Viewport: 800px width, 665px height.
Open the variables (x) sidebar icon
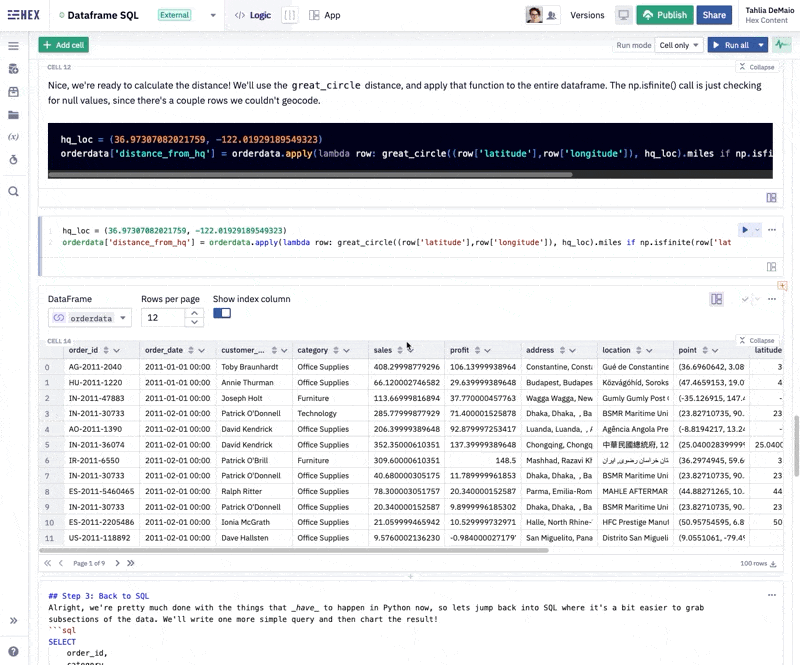pyautogui.click(x=14, y=137)
